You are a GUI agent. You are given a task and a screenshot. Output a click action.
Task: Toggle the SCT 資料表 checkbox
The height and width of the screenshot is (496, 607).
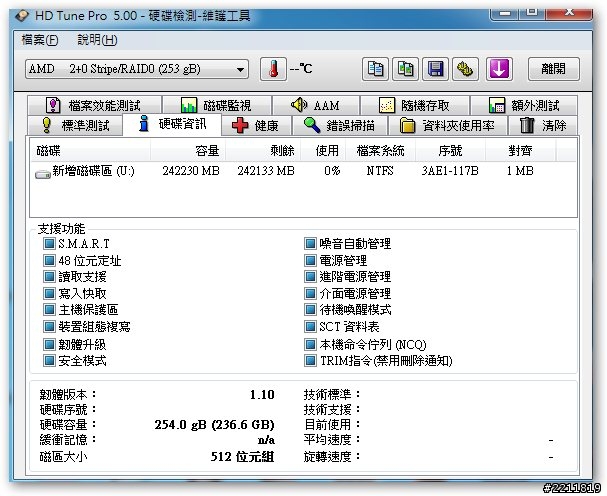coord(310,326)
